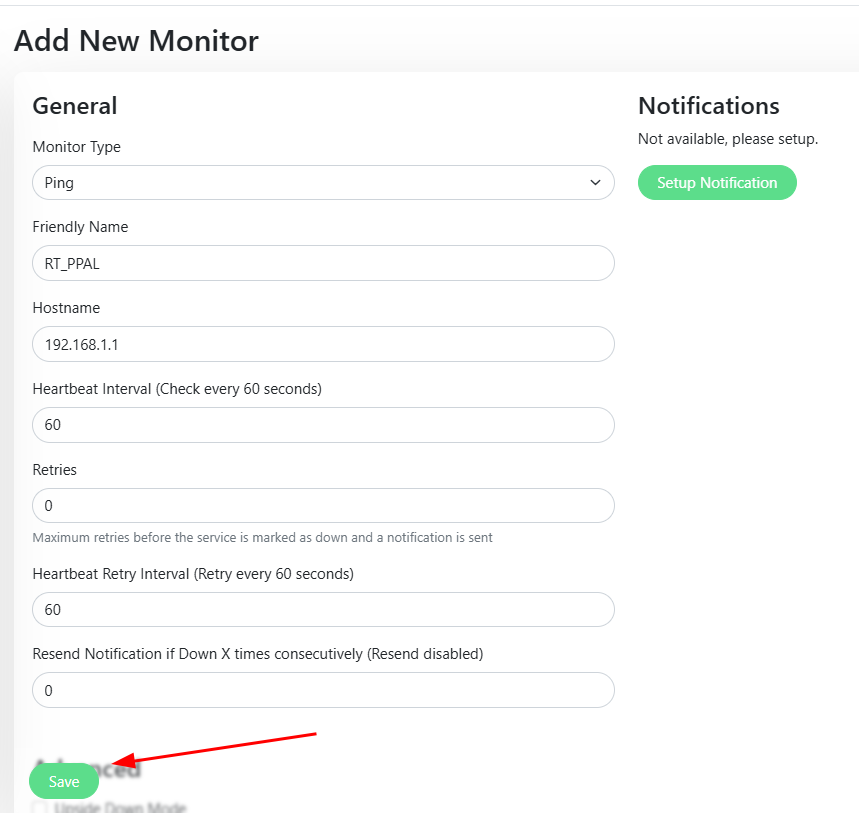Click the Setup Notification button
The width and height of the screenshot is (859, 813).
(717, 183)
